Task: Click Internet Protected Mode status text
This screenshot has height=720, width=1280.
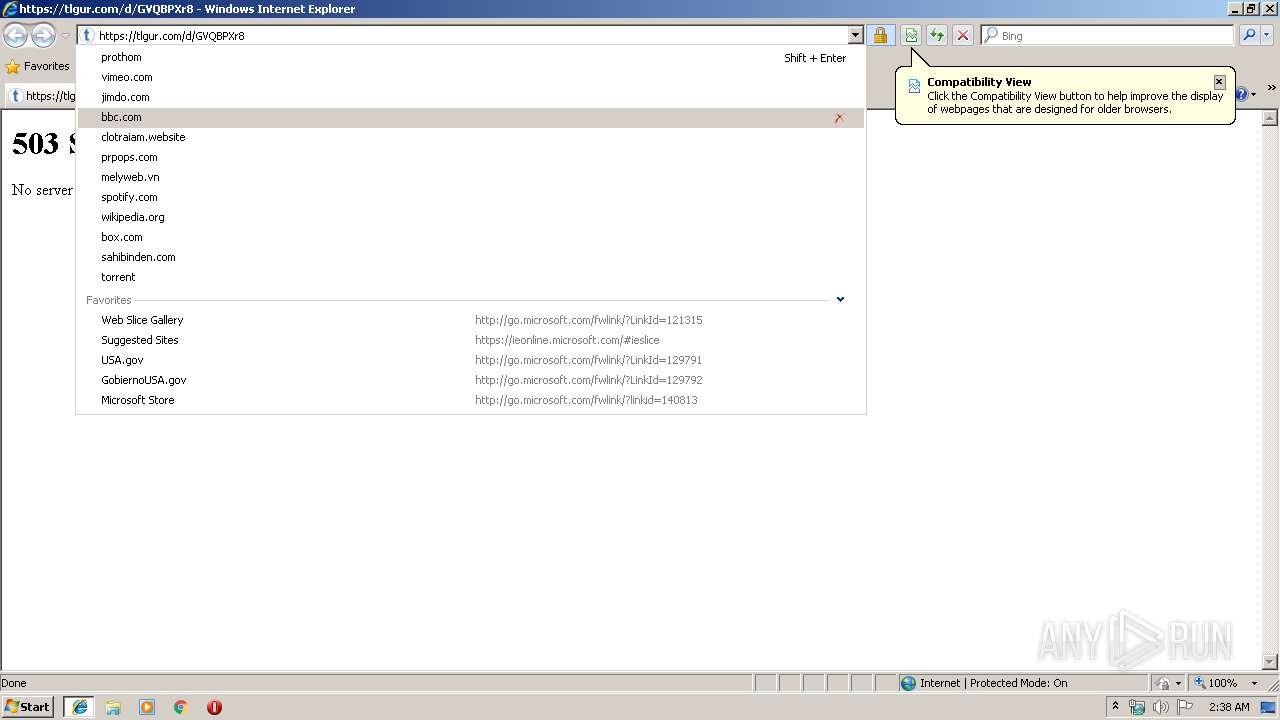Action: pyautogui.click(x=993, y=683)
